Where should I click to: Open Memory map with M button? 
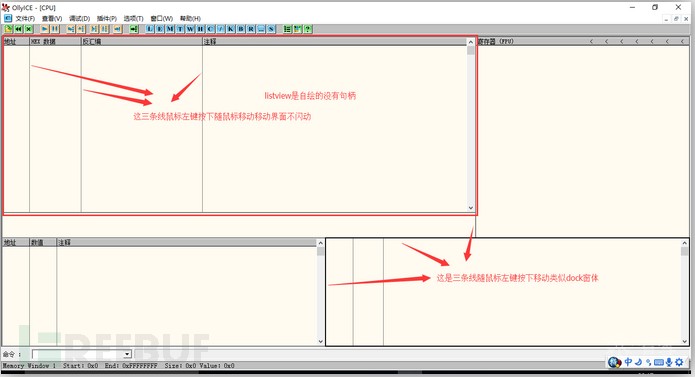click(x=170, y=29)
